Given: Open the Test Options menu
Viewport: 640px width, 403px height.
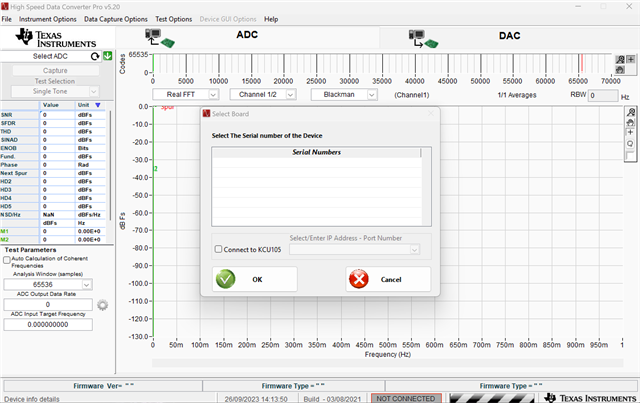Looking at the screenshot, I should (x=173, y=19).
